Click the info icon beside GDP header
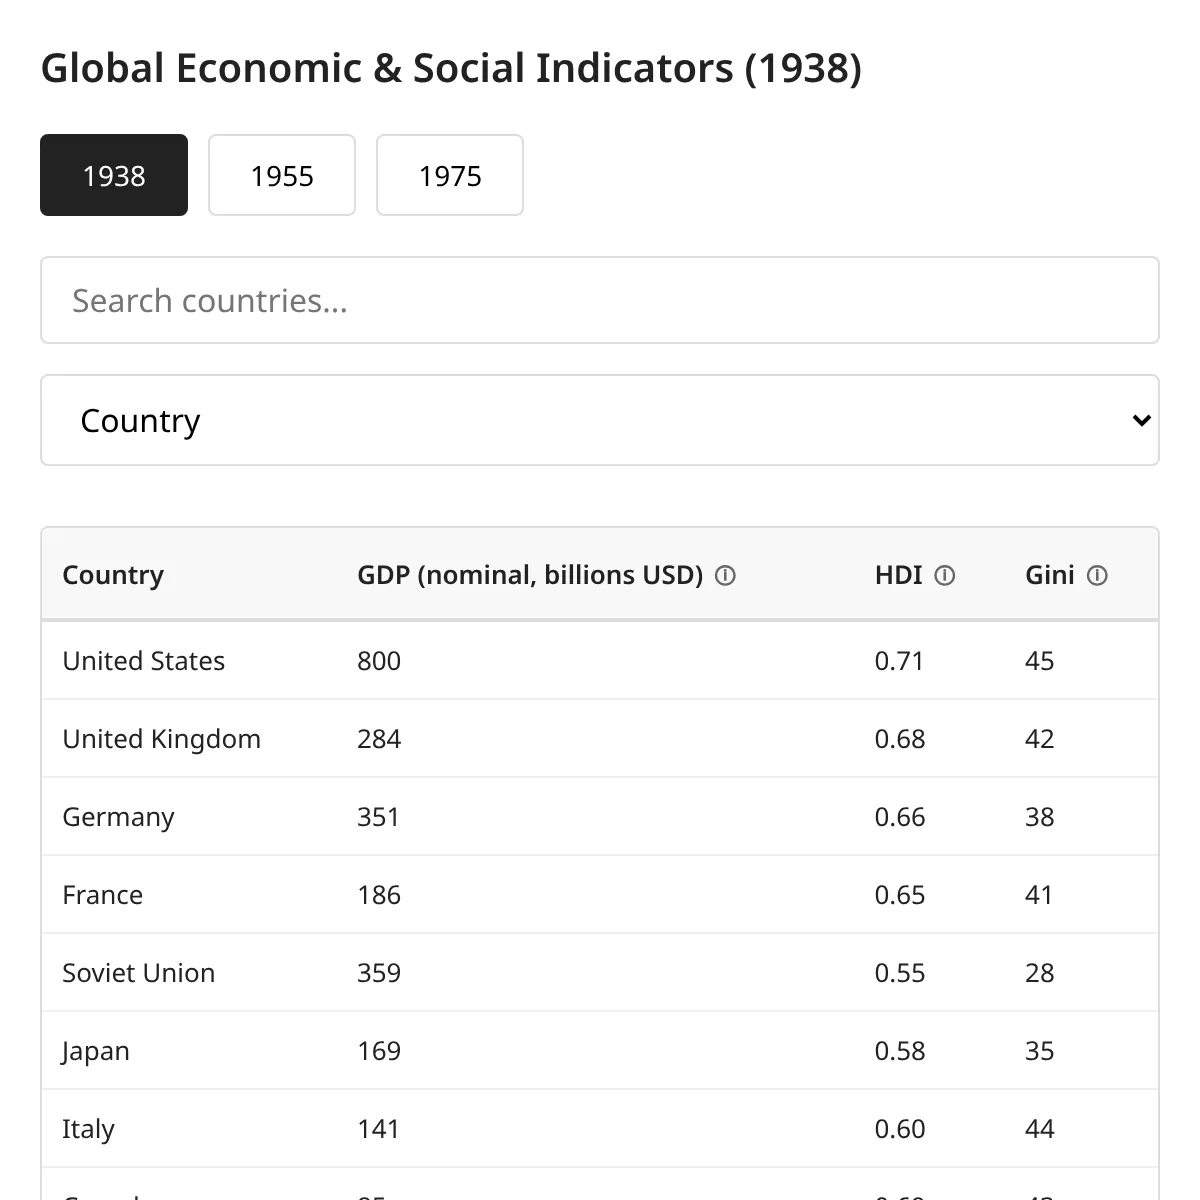Screen dimensions: 1200x1200 point(726,576)
